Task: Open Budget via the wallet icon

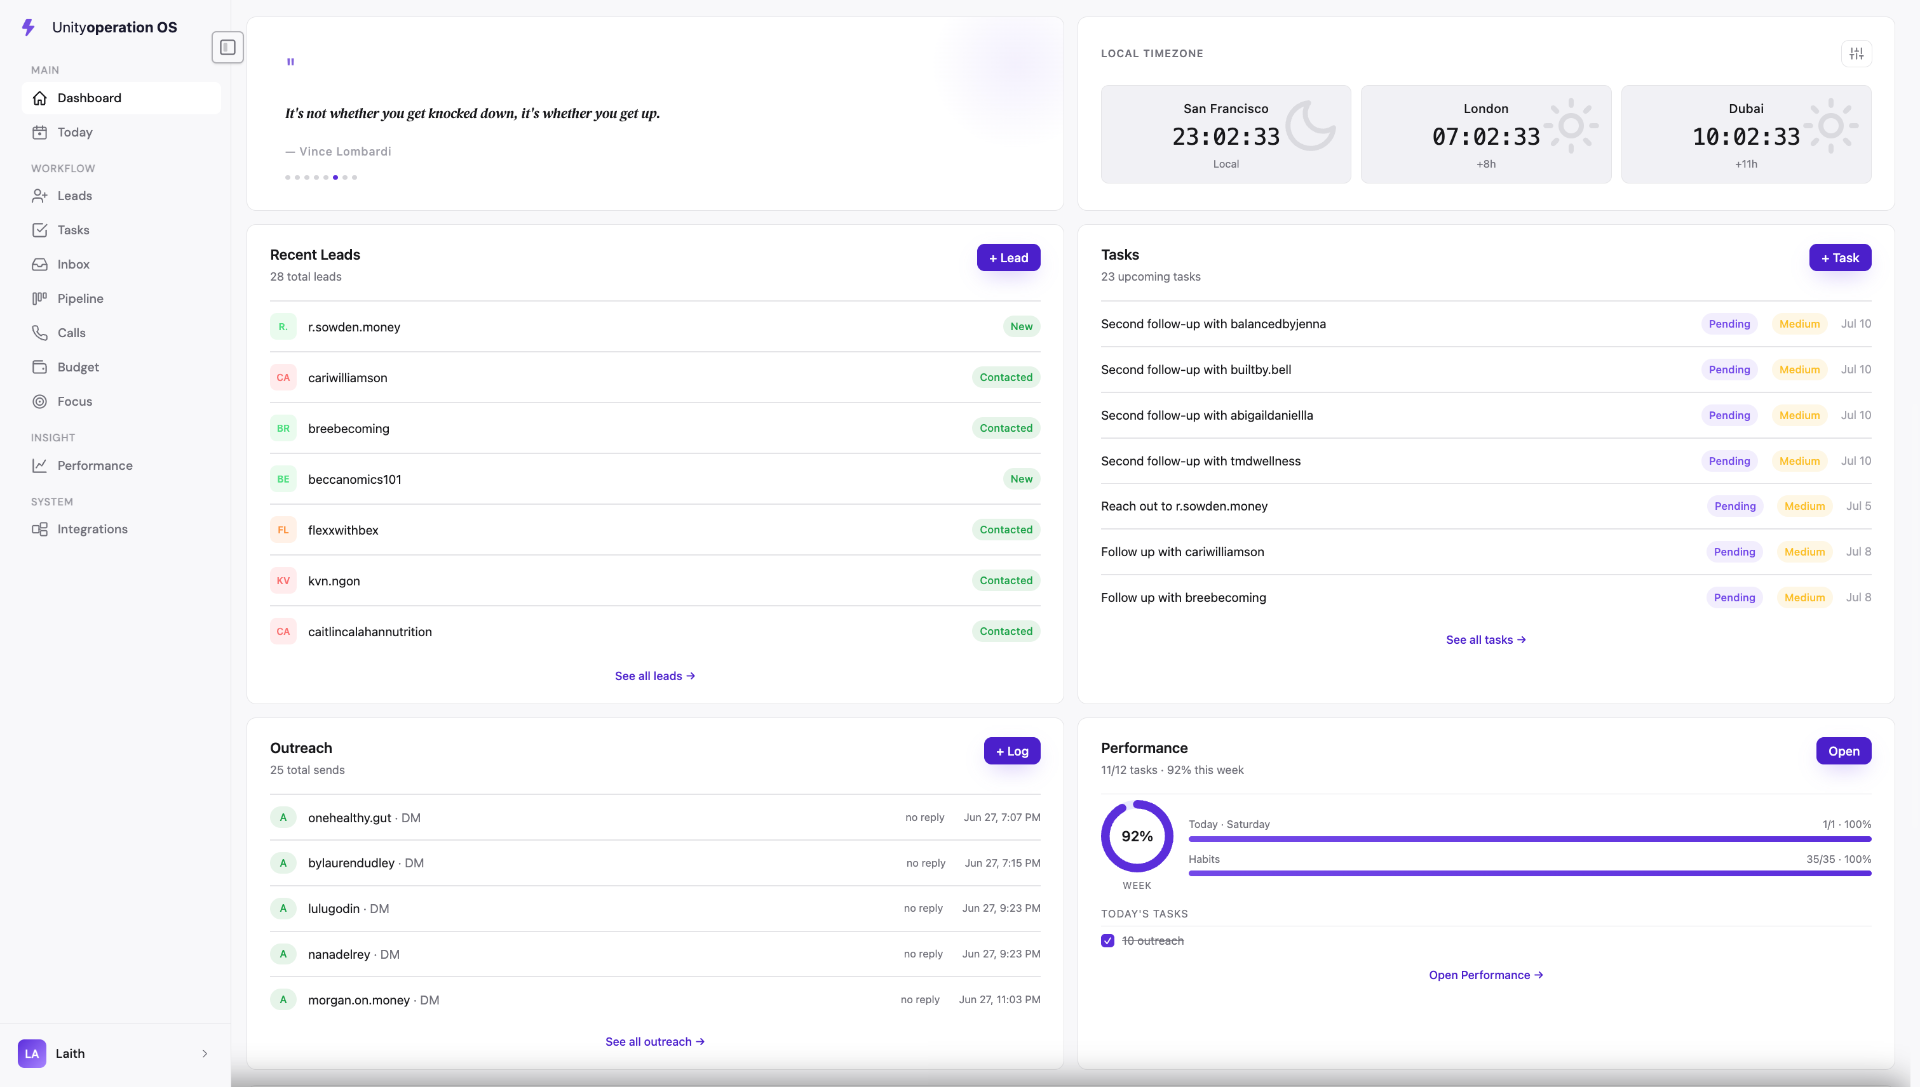Action: [40, 367]
